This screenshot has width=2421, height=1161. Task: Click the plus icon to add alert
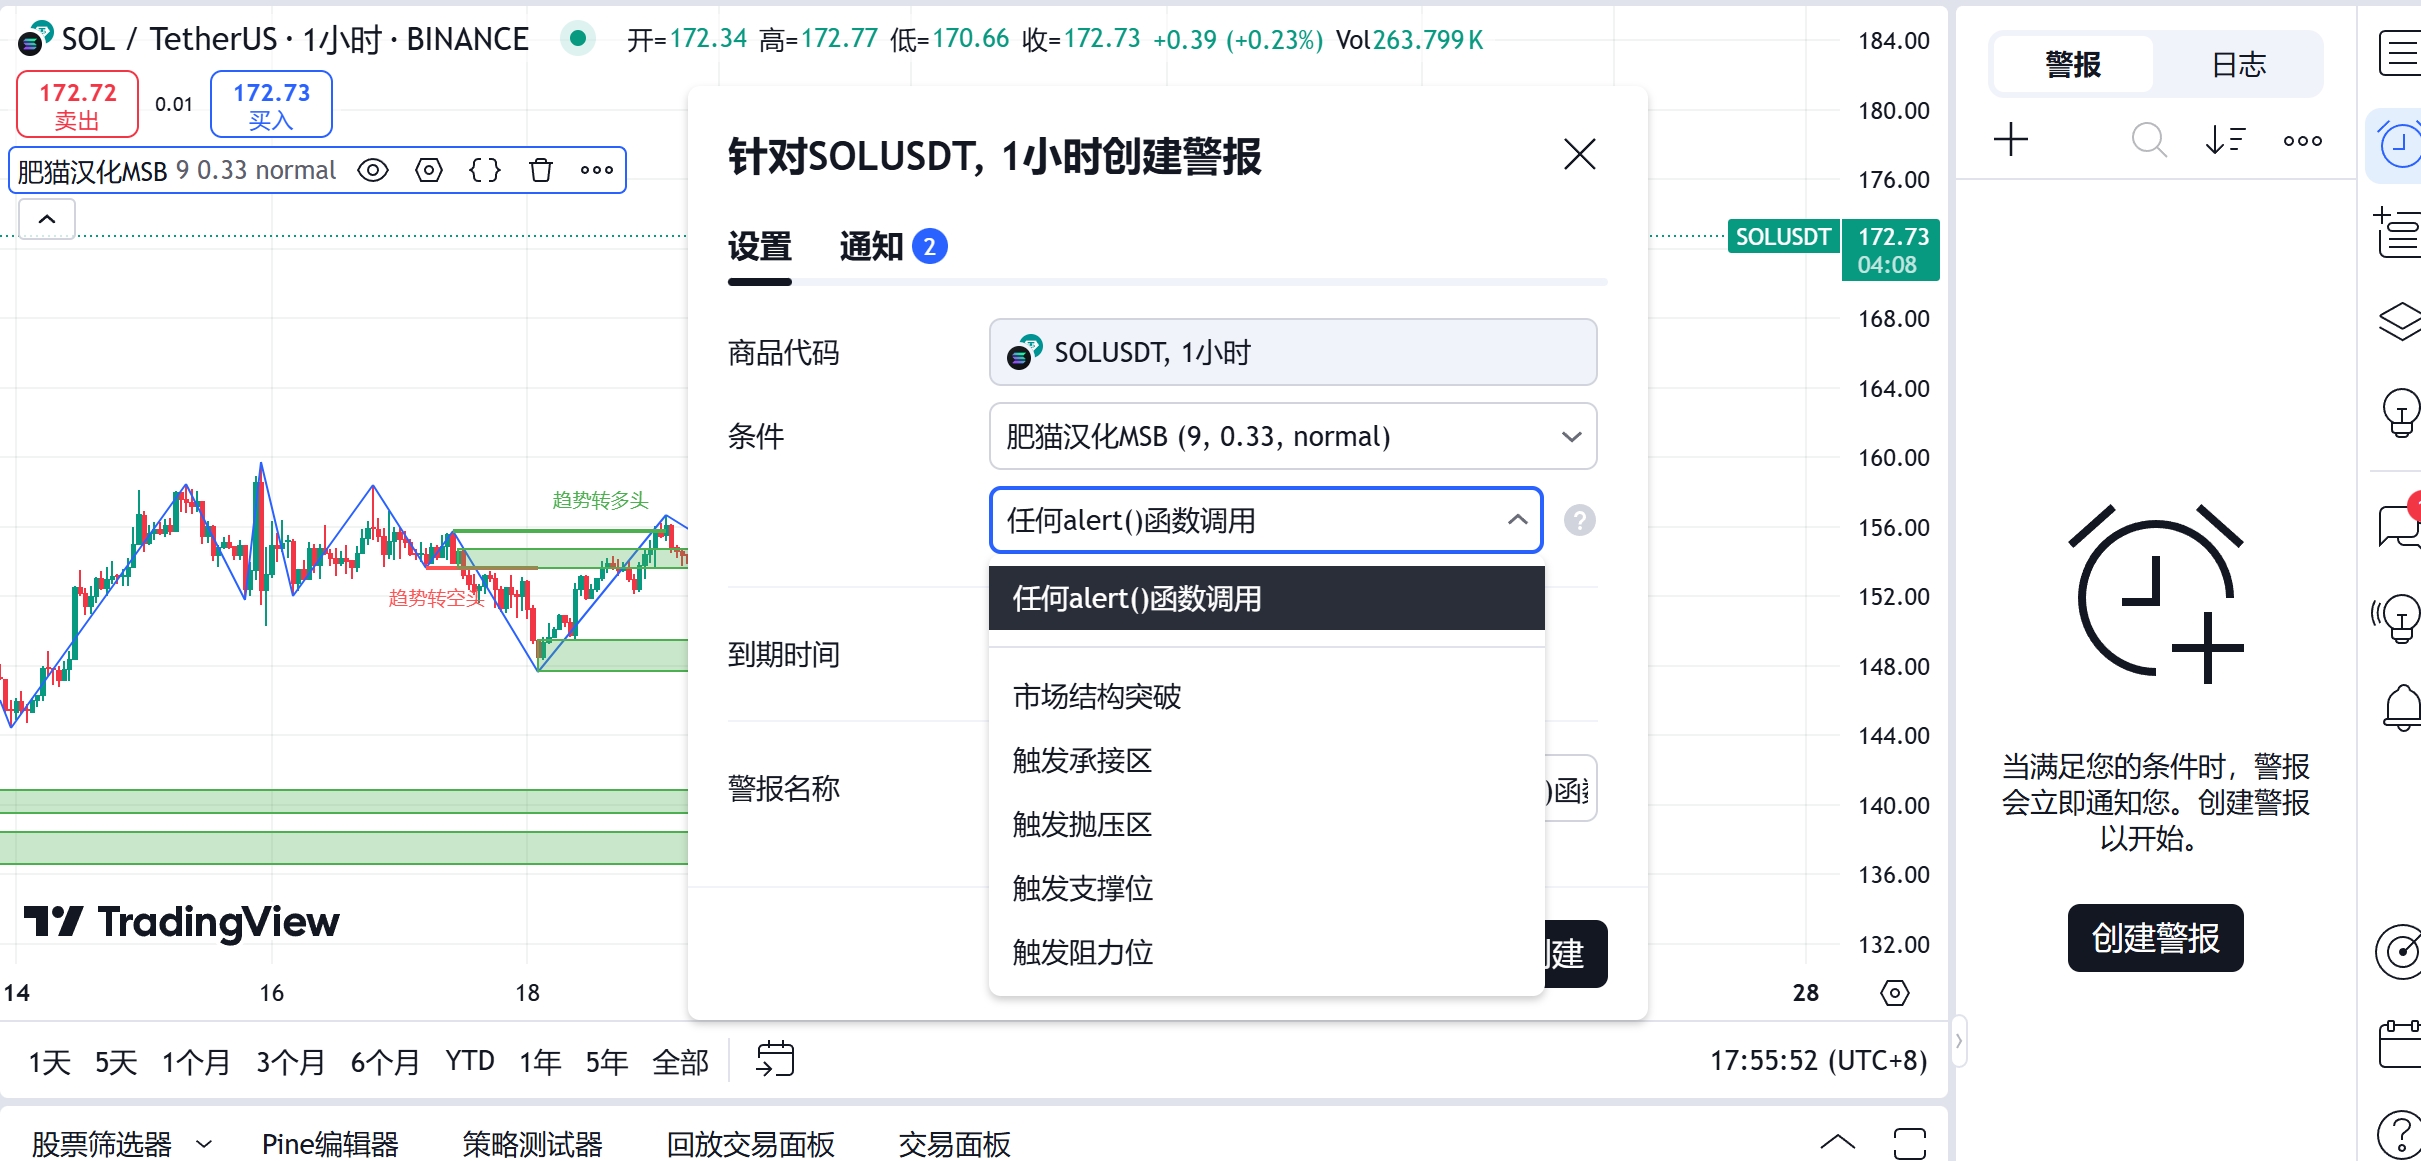pyautogui.click(x=2011, y=140)
